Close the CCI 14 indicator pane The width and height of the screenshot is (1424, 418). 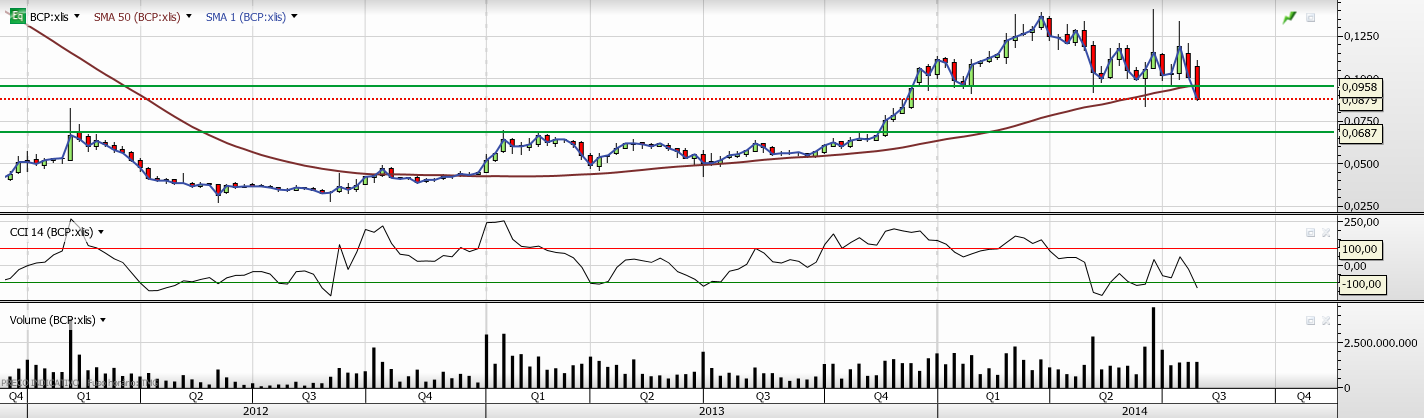1326,232
